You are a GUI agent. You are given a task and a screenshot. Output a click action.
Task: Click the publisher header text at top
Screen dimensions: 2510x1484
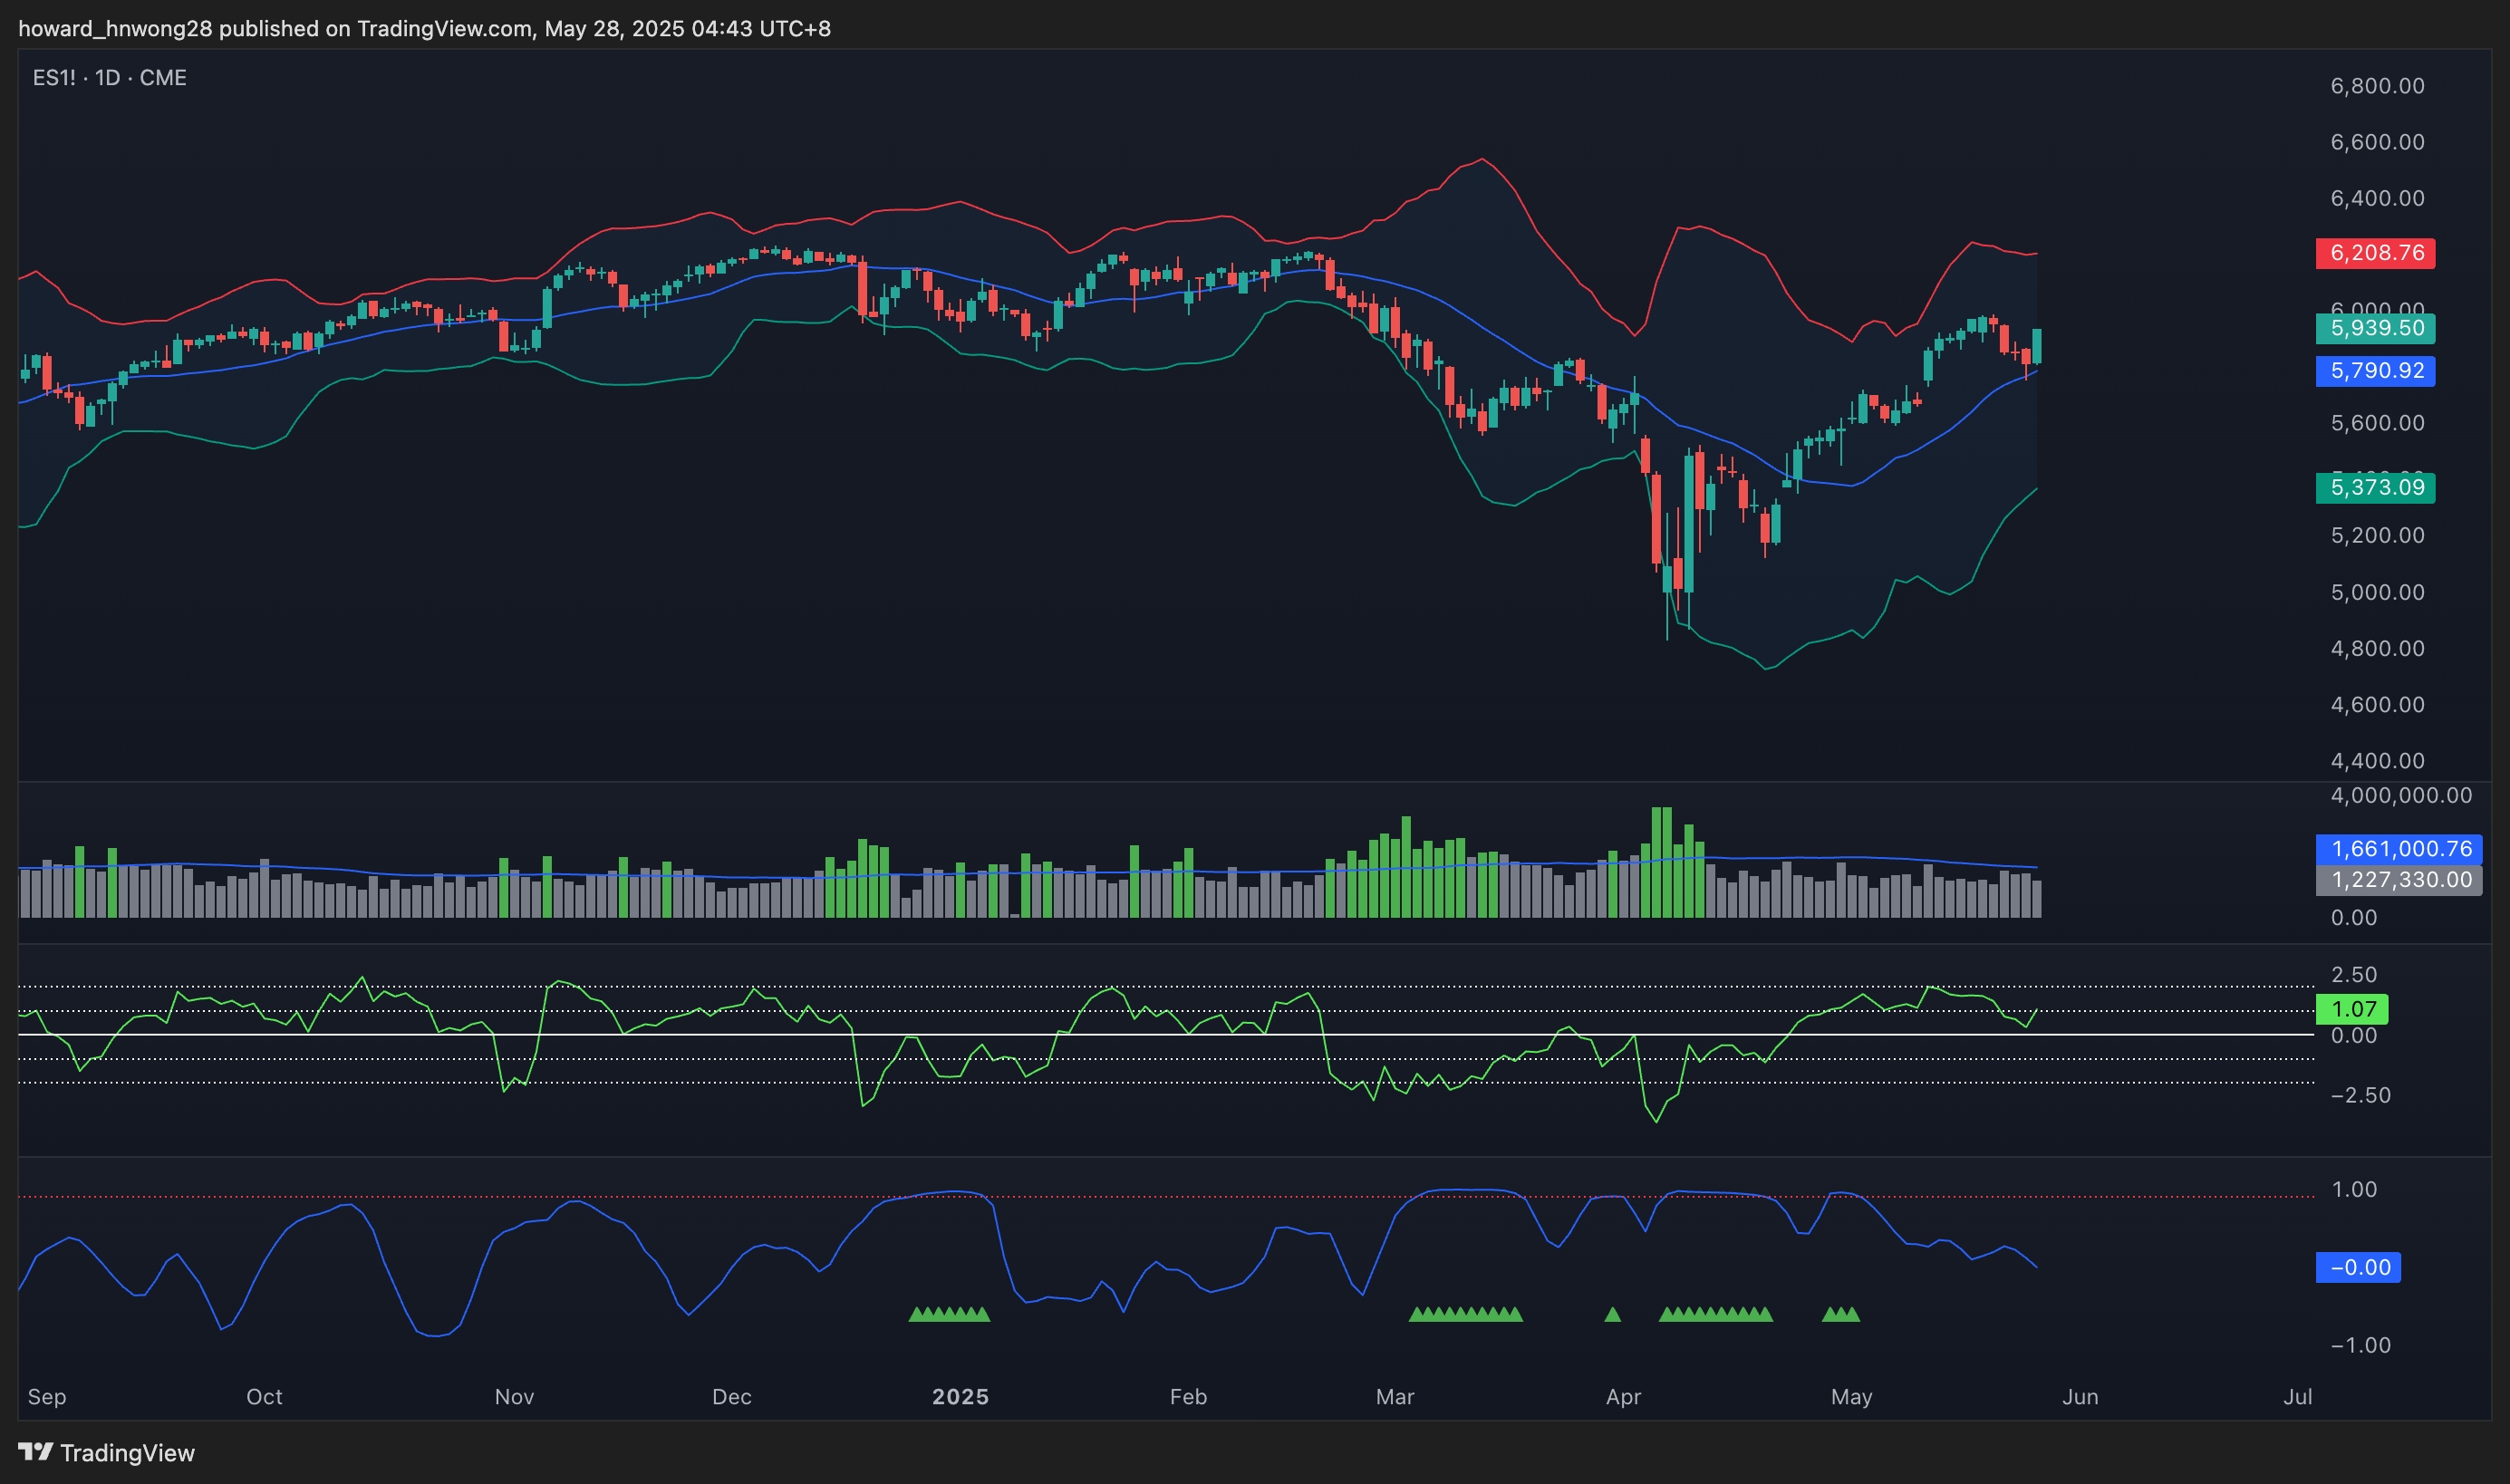point(424,28)
